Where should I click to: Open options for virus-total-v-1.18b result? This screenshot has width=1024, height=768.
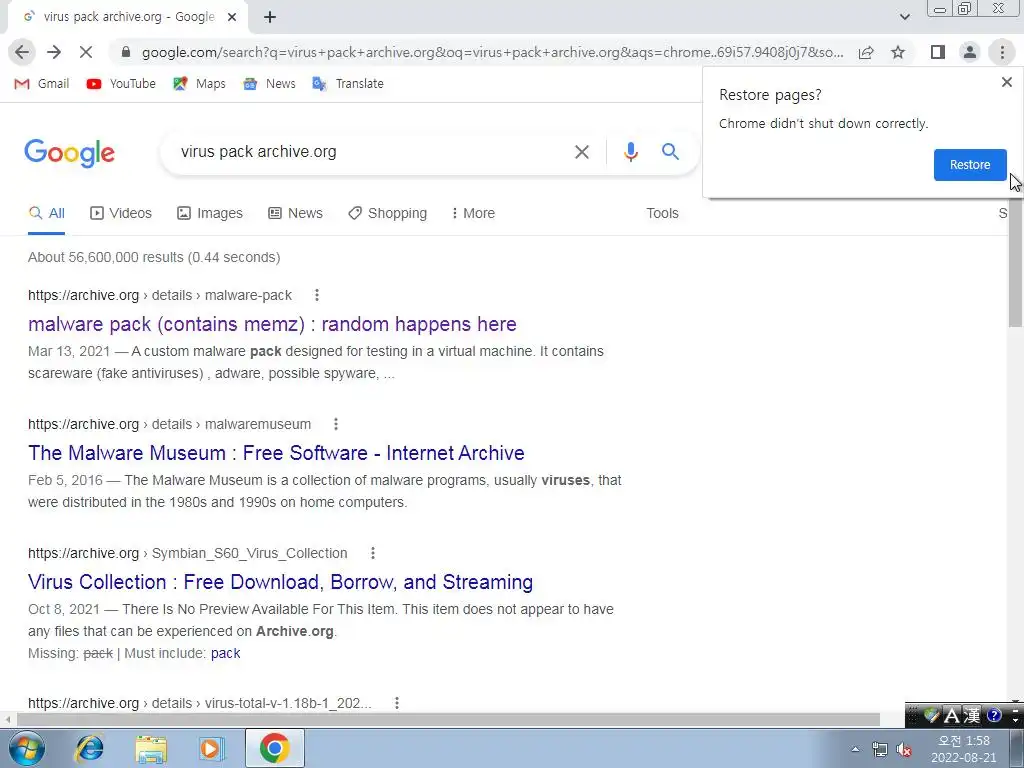pos(396,703)
